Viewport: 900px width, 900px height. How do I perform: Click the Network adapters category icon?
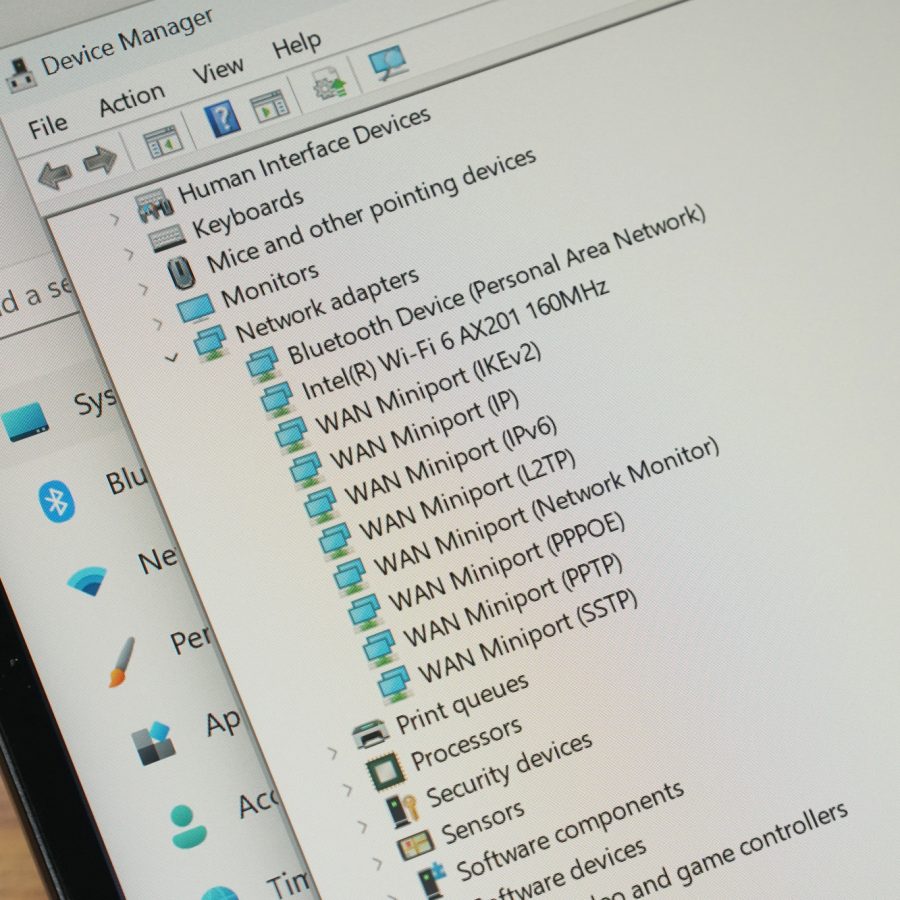[x=210, y=342]
